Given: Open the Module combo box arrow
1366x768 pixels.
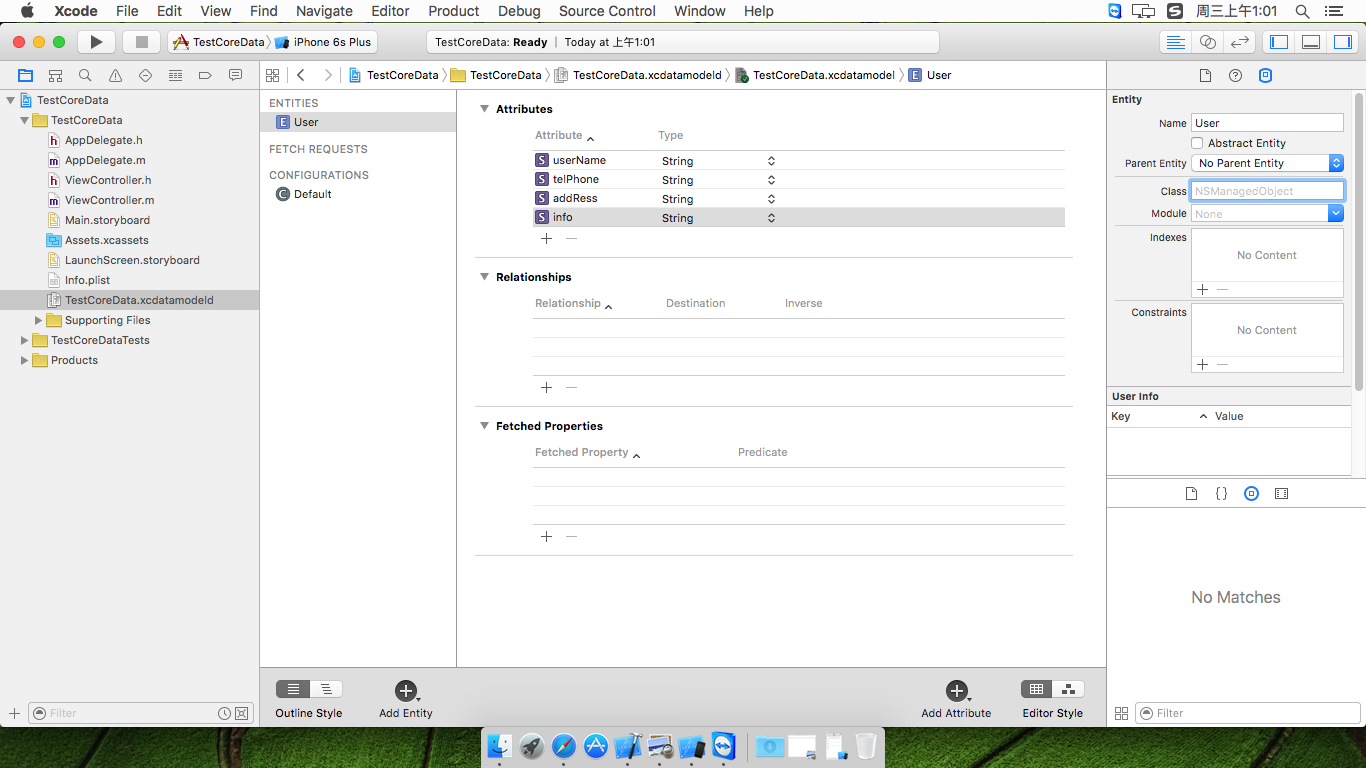Looking at the screenshot, I should [1336, 213].
